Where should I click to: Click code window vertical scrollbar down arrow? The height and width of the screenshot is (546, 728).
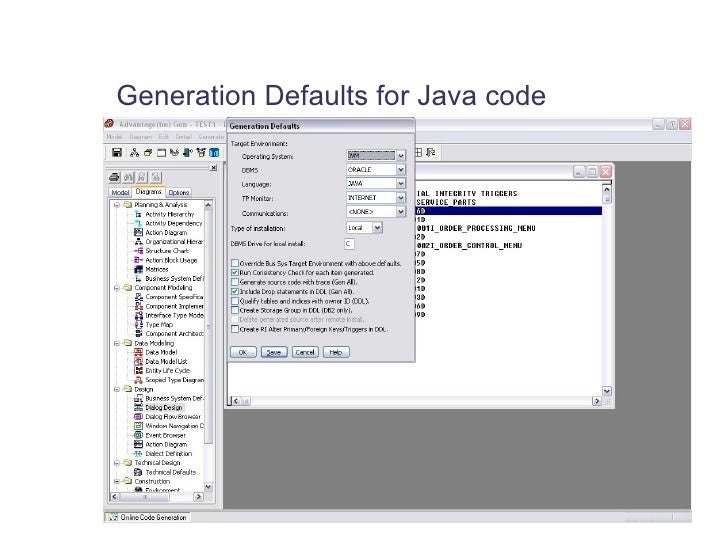606,391
